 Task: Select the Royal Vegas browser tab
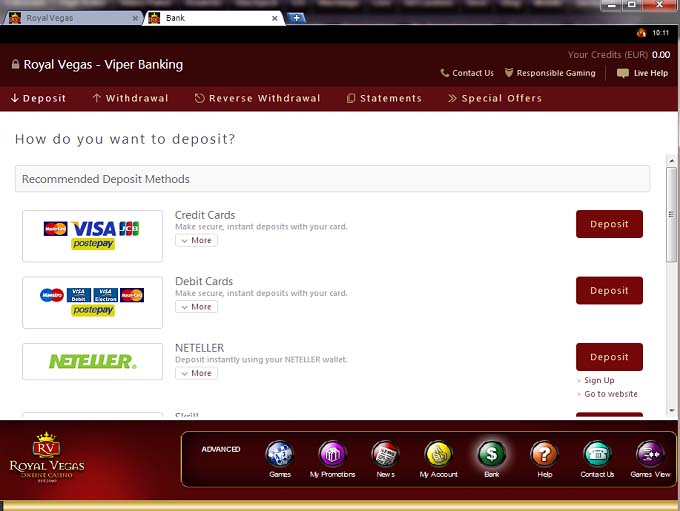70,18
